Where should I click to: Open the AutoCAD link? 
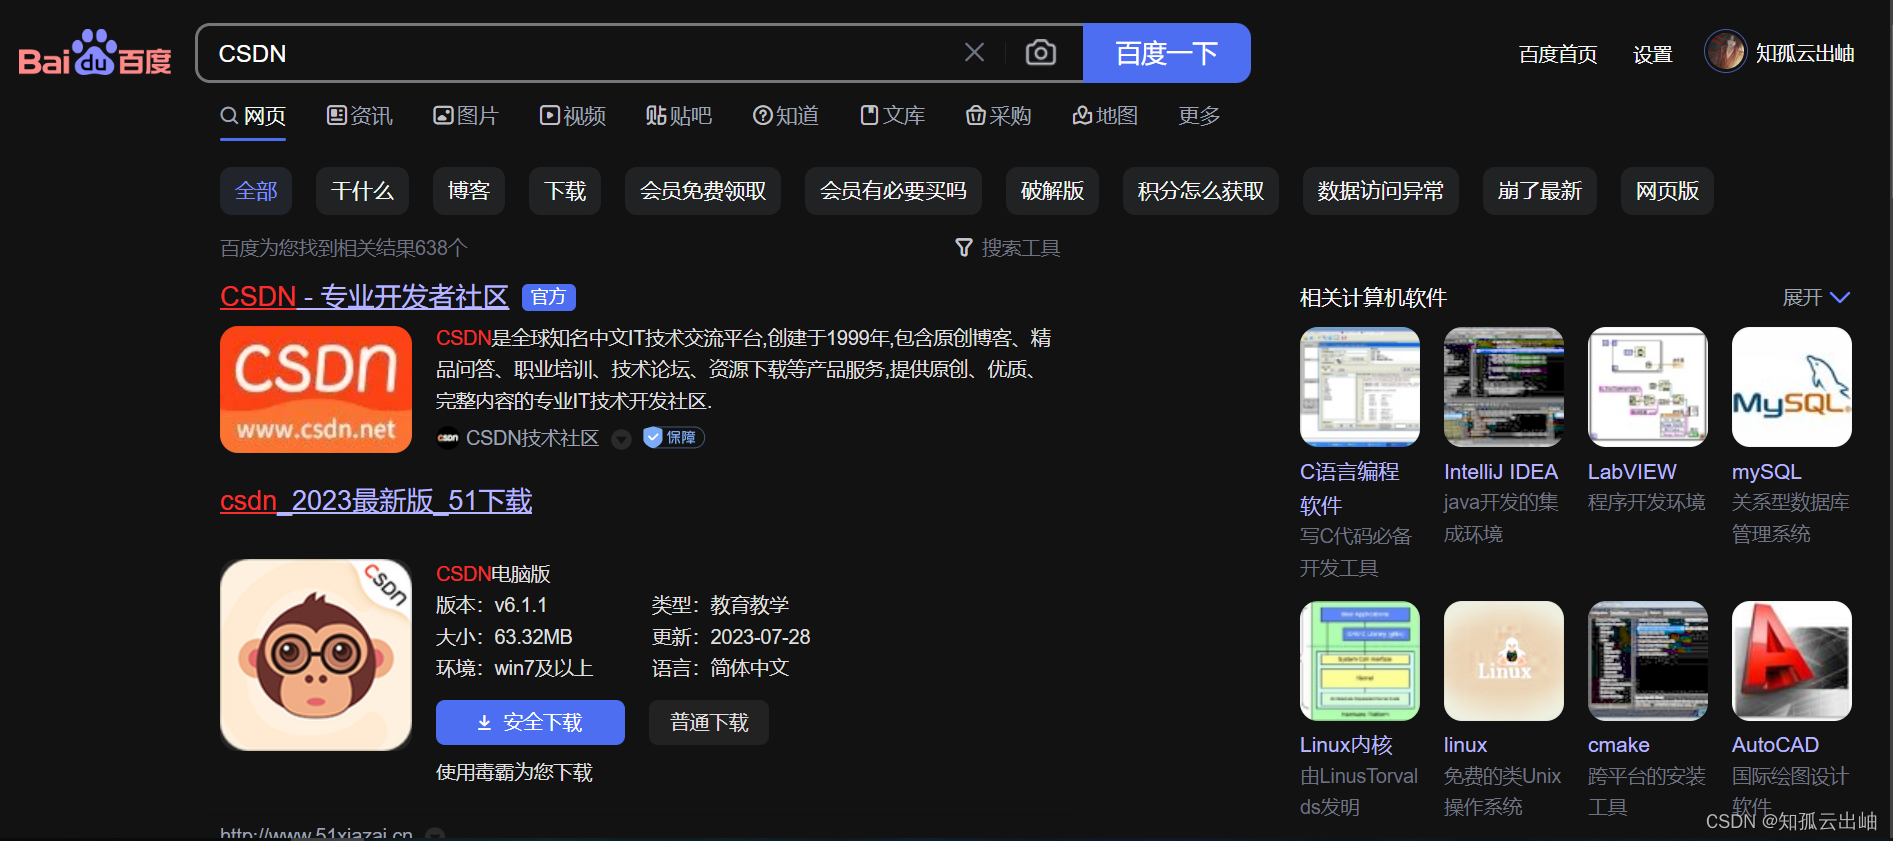coord(1775,745)
